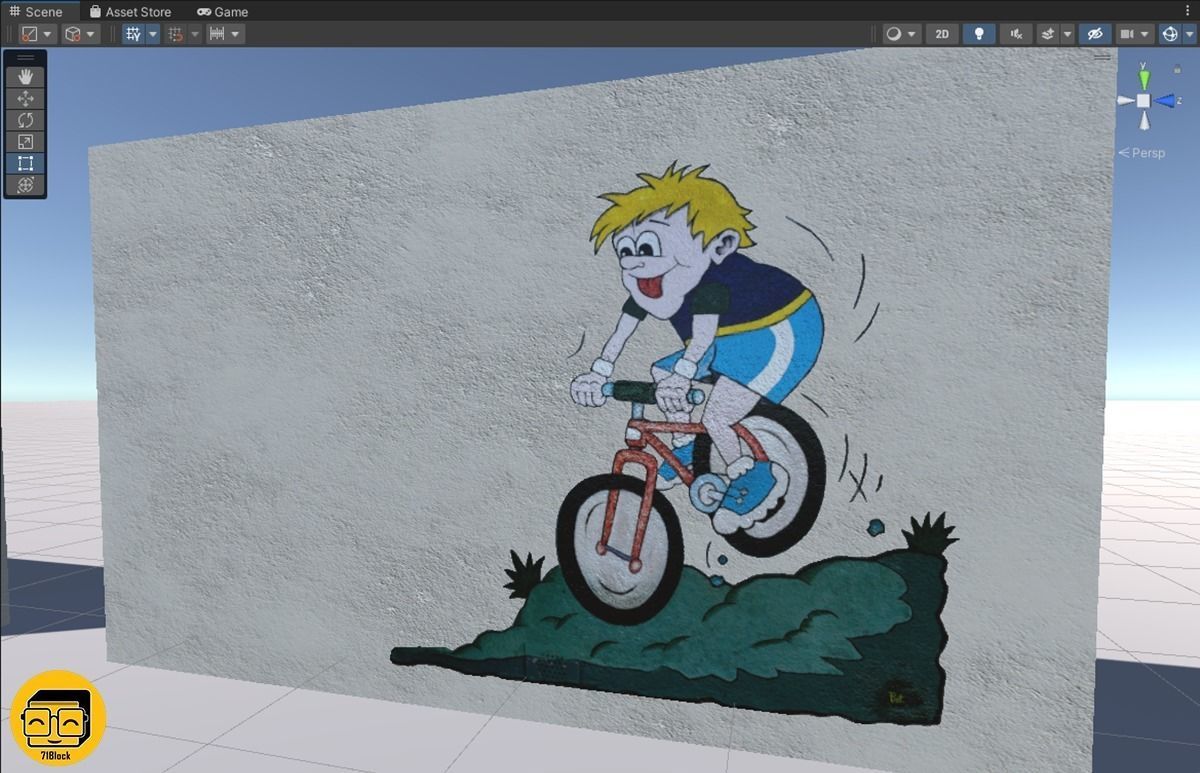
Task: Open the grid settings dropdown arrow
Action: click(153, 34)
